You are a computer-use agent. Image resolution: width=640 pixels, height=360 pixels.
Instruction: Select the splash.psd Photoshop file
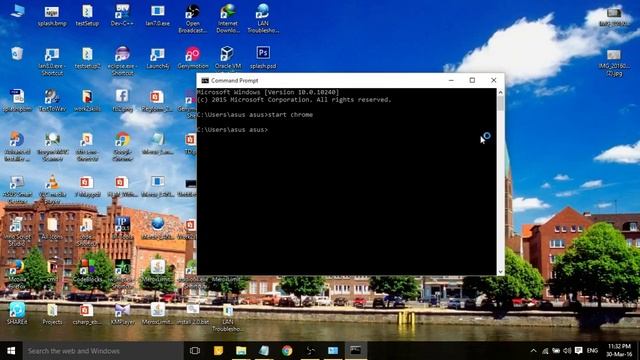[263, 58]
